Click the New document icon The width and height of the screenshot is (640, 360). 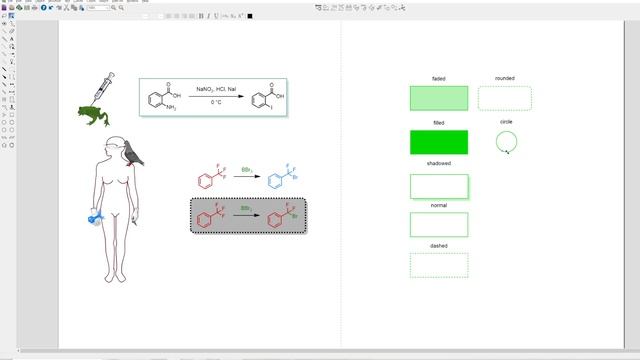(4, 8)
